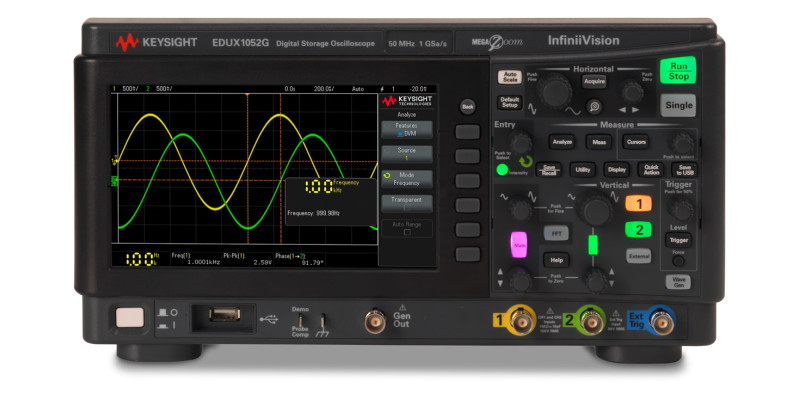The height and width of the screenshot is (400, 800).
Task: Toggle the green Run Stop key
Action: (678, 71)
